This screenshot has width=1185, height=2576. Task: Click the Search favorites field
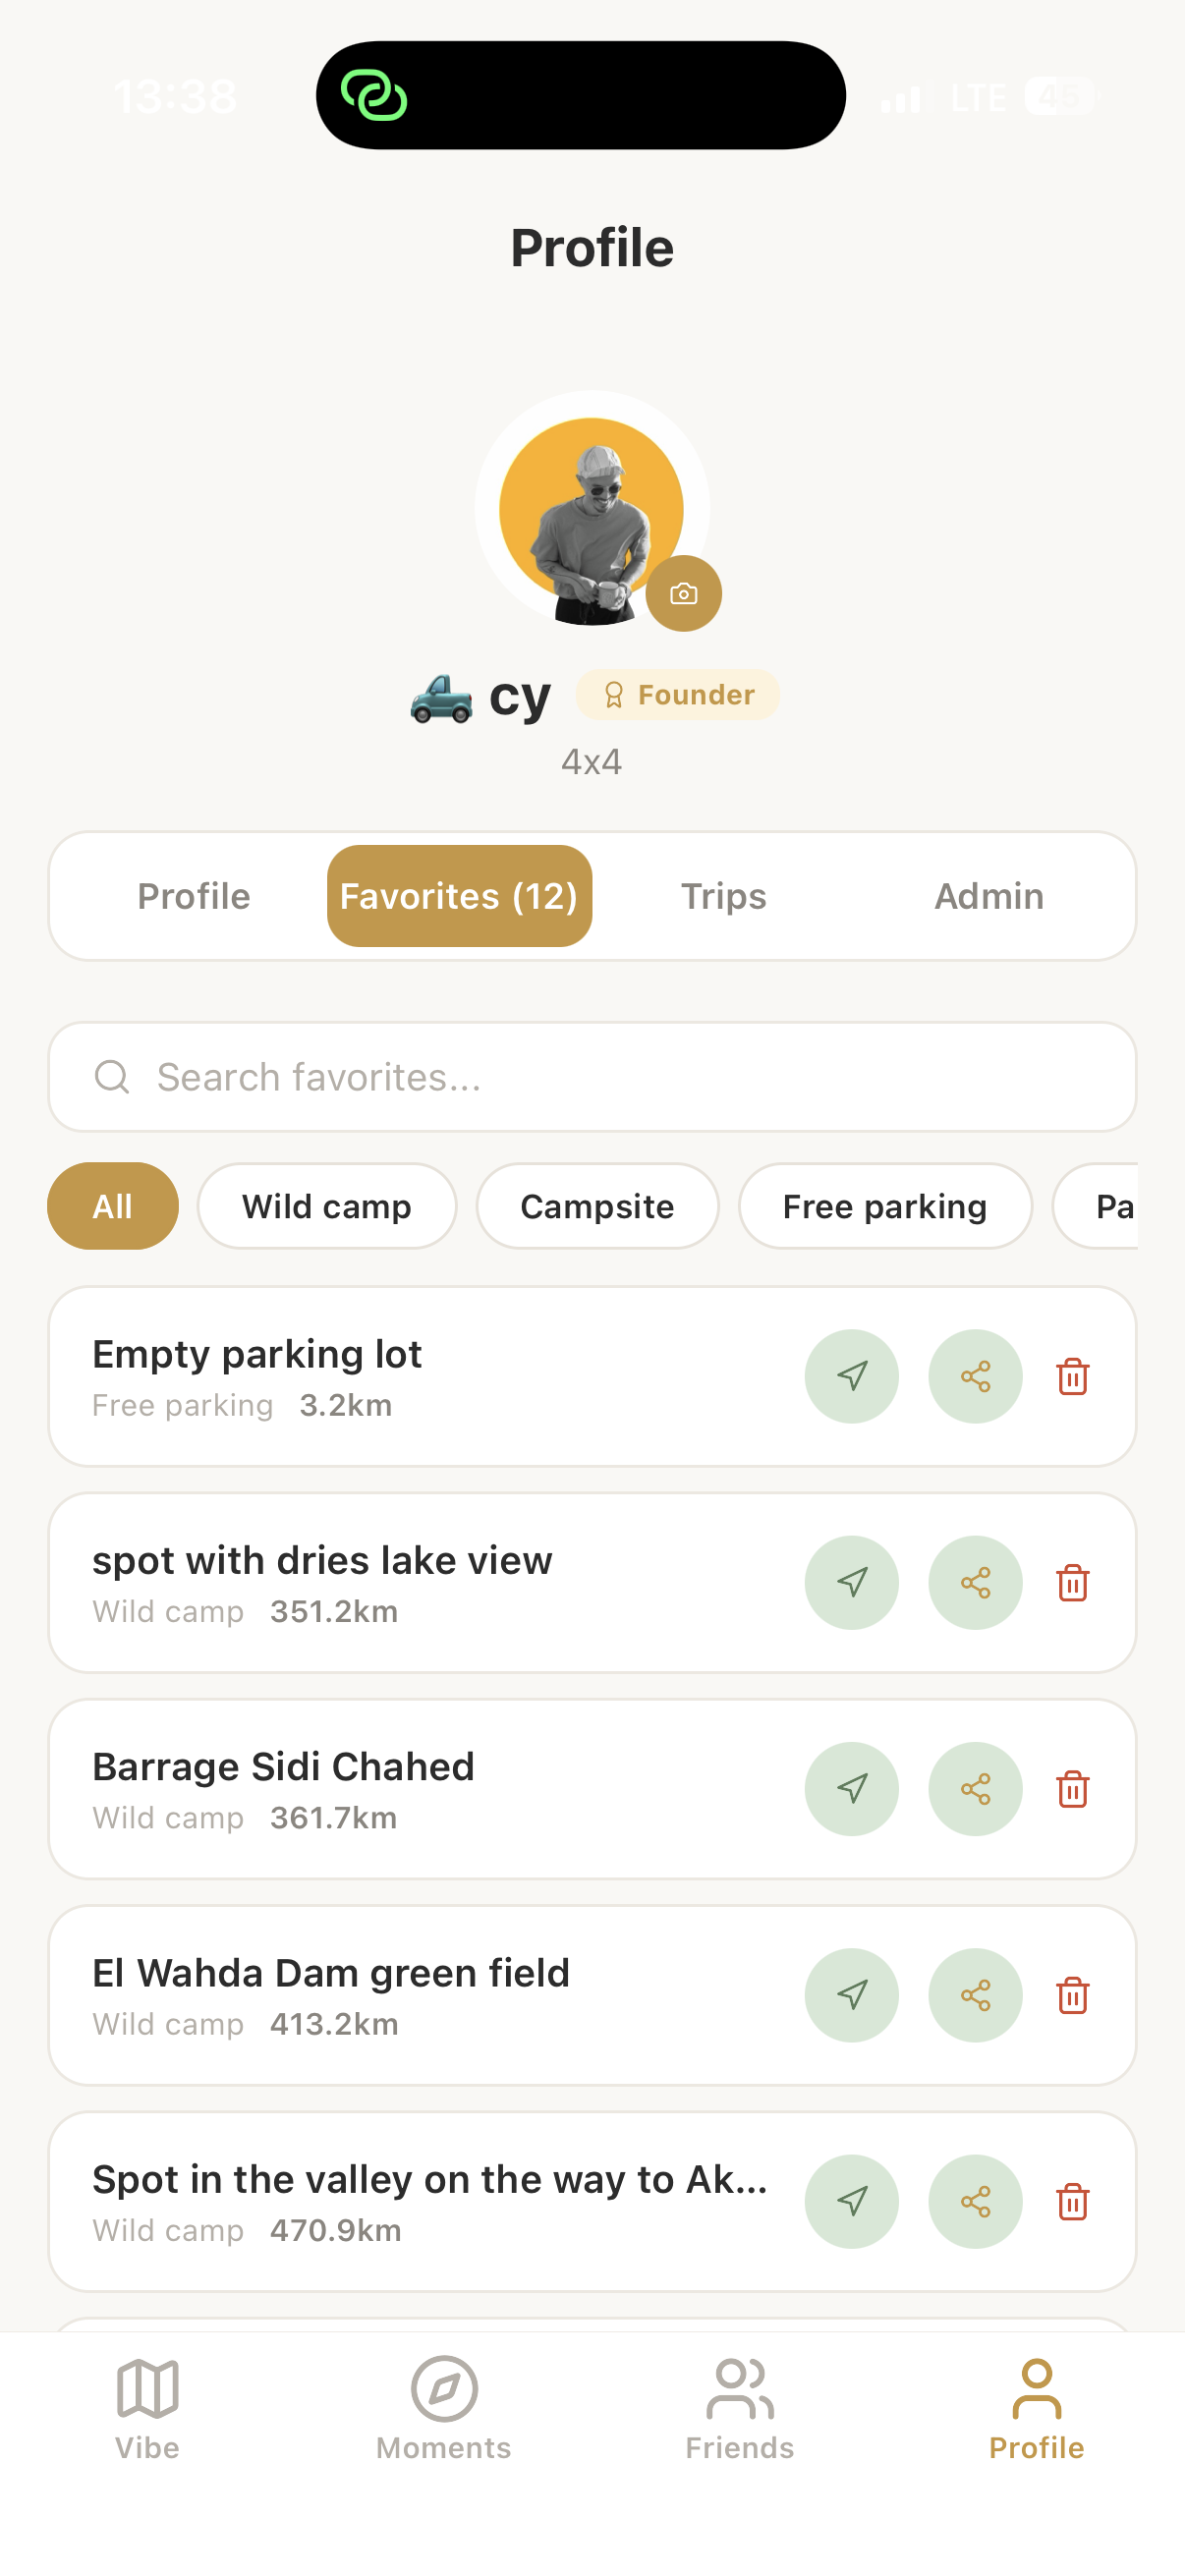[x=592, y=1077]
